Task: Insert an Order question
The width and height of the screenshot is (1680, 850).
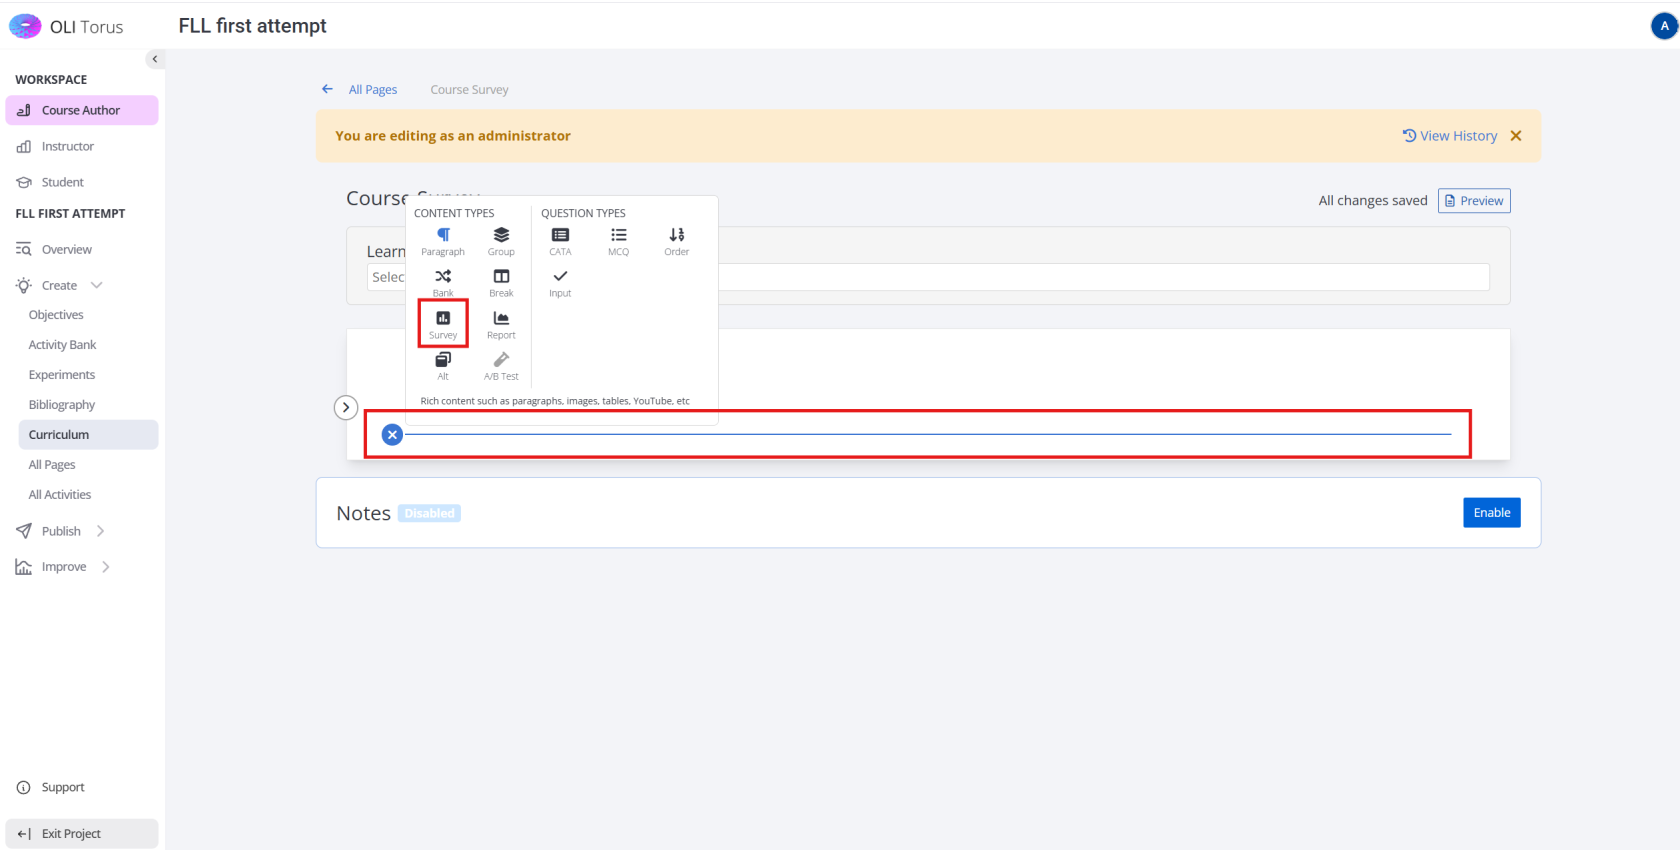Action: [677, 241]
